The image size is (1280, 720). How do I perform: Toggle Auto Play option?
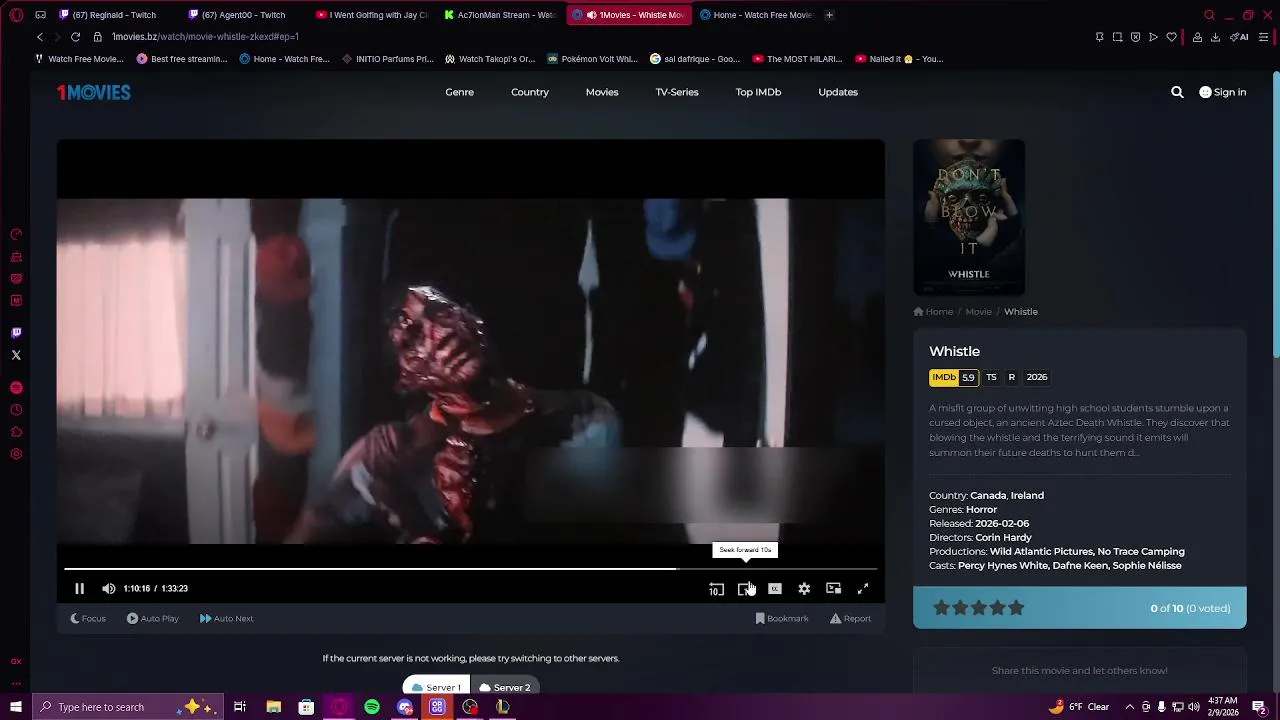point(152,618)
